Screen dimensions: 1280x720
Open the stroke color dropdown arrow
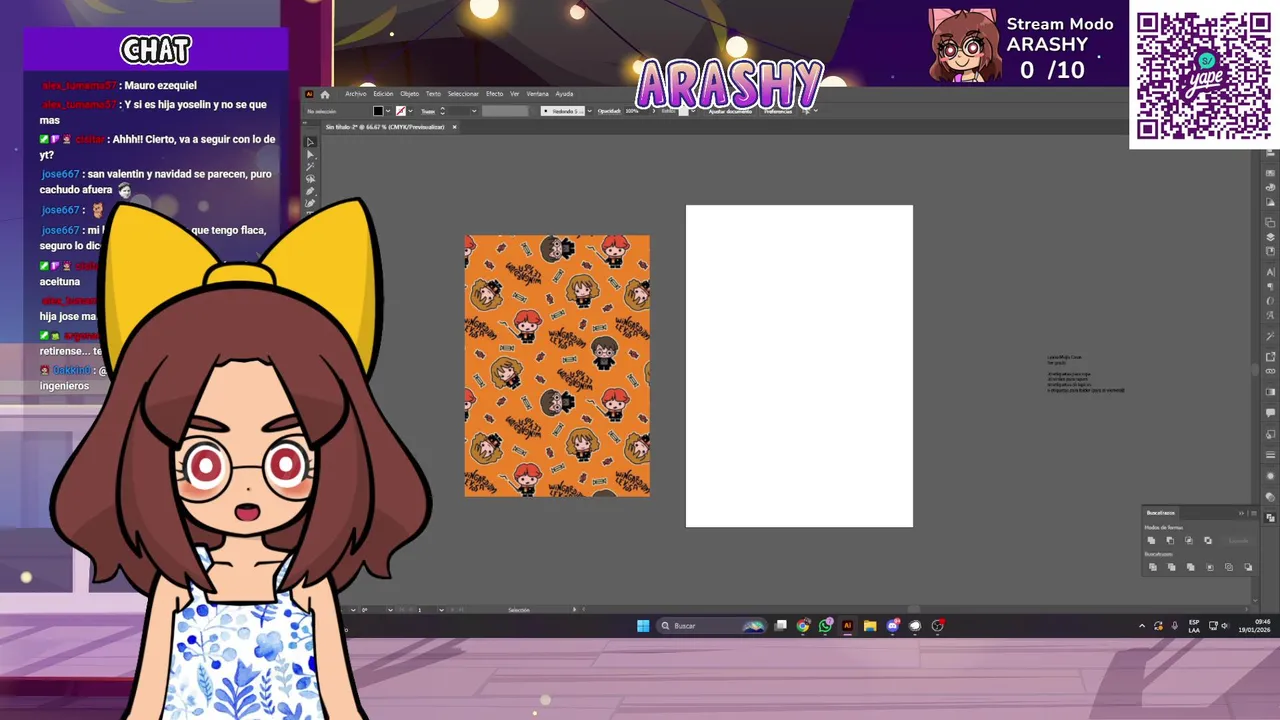tap(411, 111)
